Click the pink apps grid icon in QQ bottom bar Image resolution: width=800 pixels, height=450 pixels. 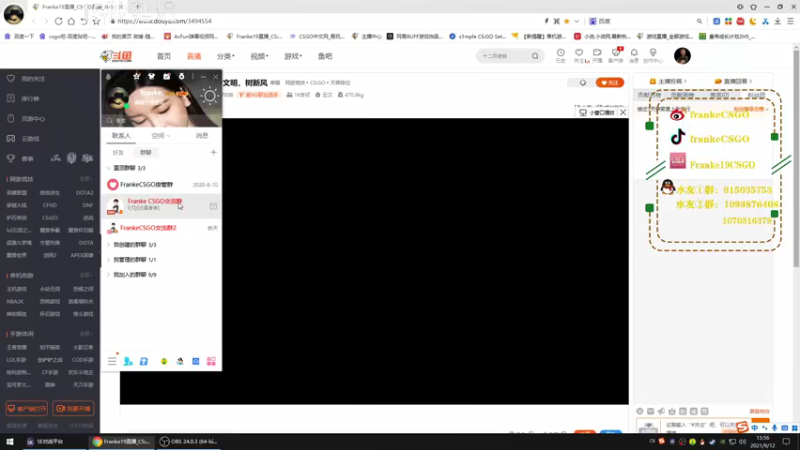(211, 361)
